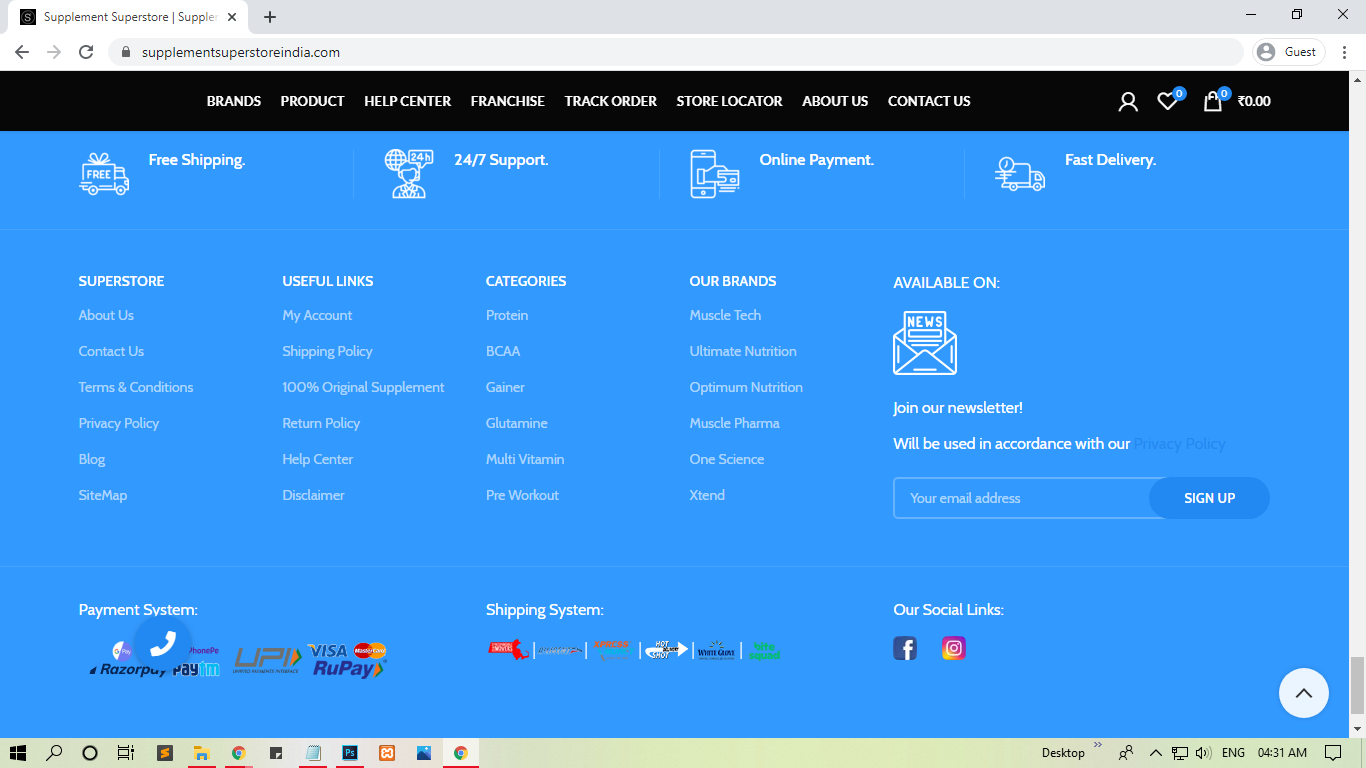Click the page scrollbar up arrow

tap(1356, 79)
